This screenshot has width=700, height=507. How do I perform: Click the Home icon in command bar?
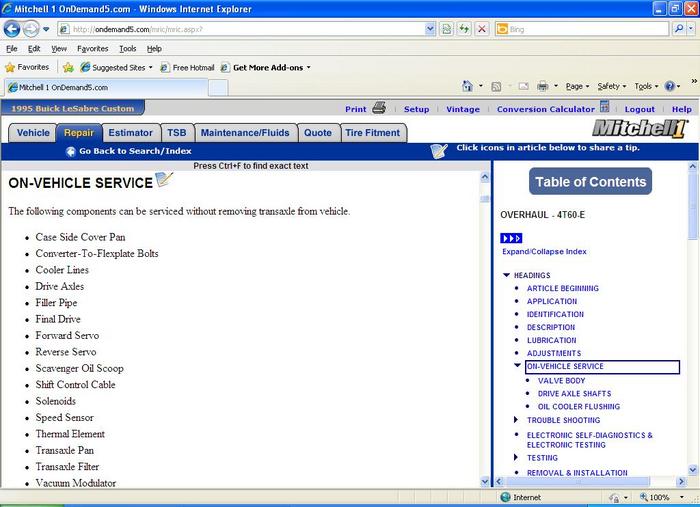[467, 86]
